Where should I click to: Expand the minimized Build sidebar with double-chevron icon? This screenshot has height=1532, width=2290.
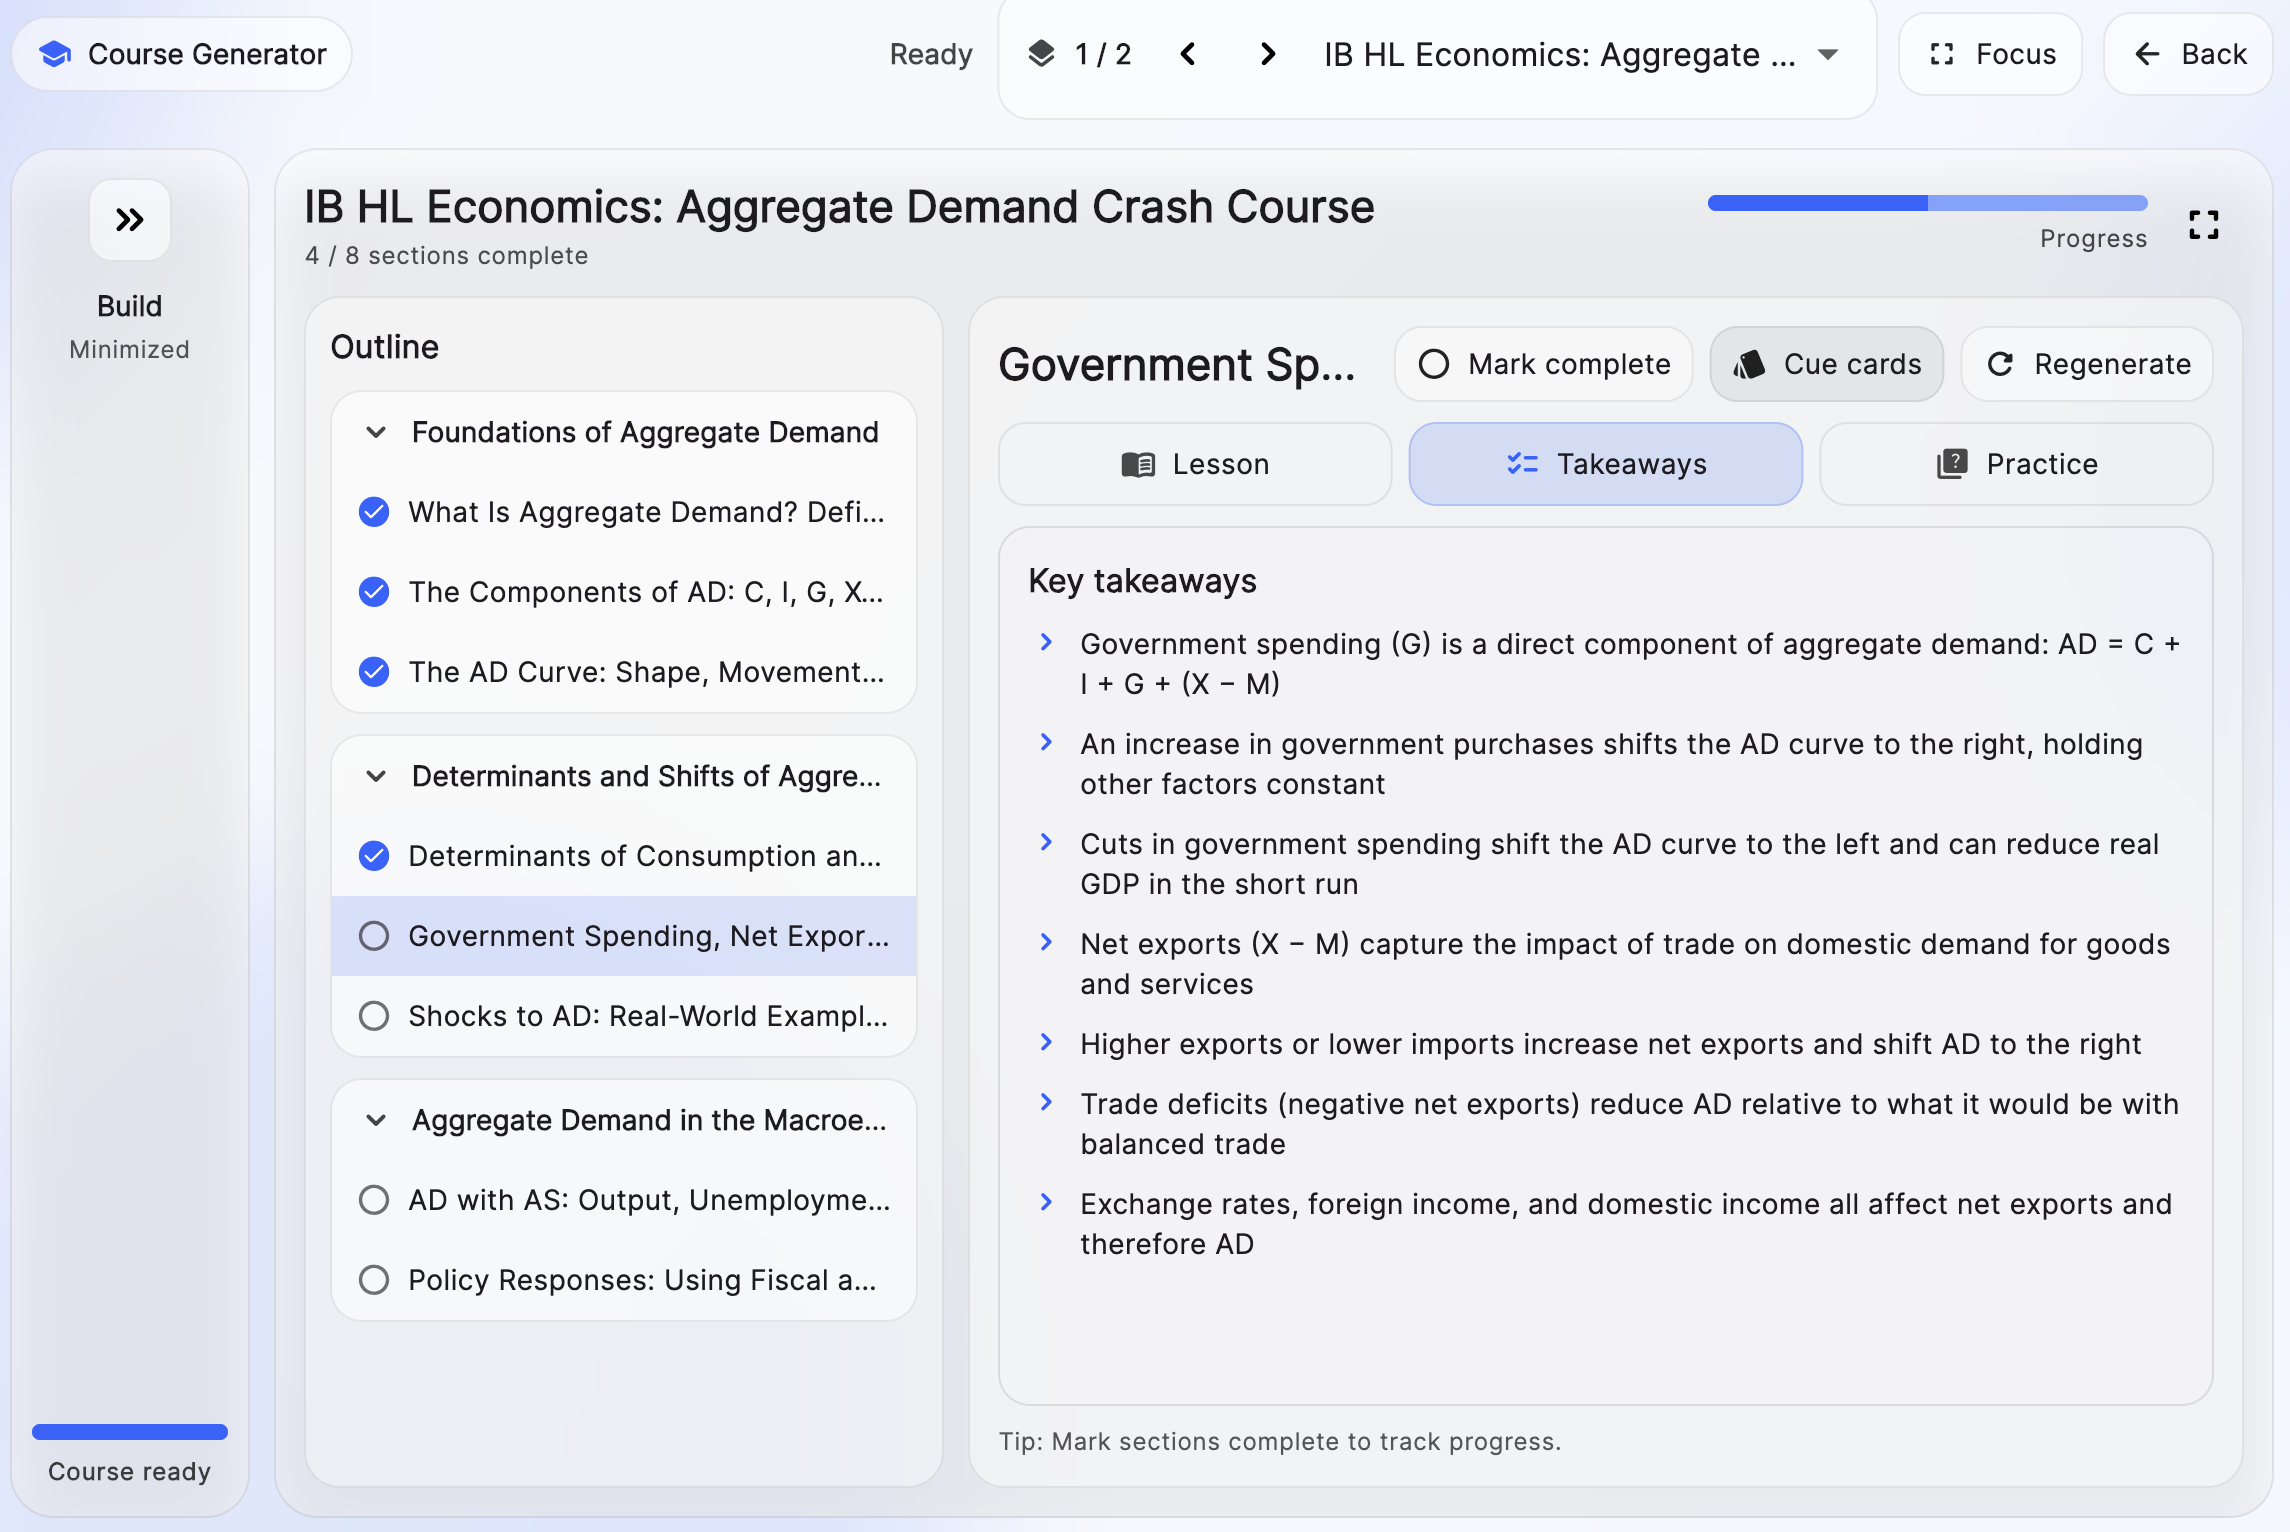pos(129,220)
